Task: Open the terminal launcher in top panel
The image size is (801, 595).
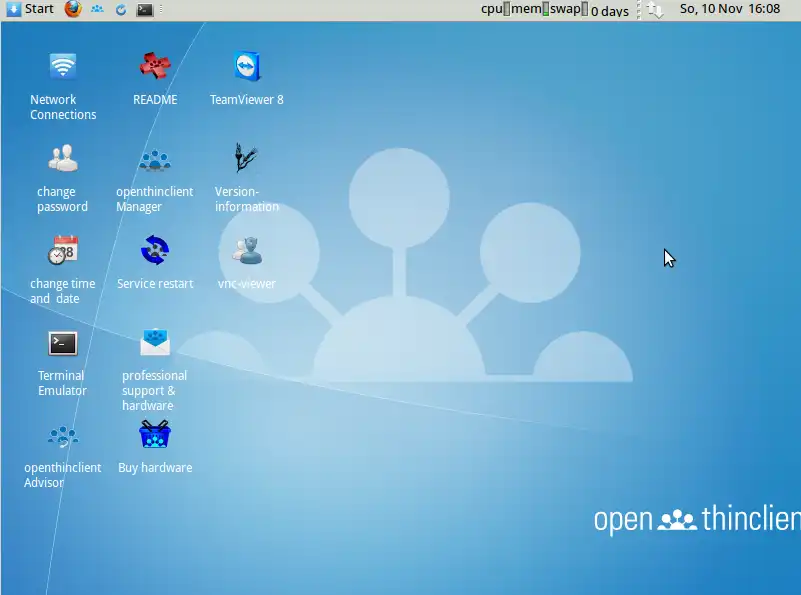Action: (x=145, y=9)
